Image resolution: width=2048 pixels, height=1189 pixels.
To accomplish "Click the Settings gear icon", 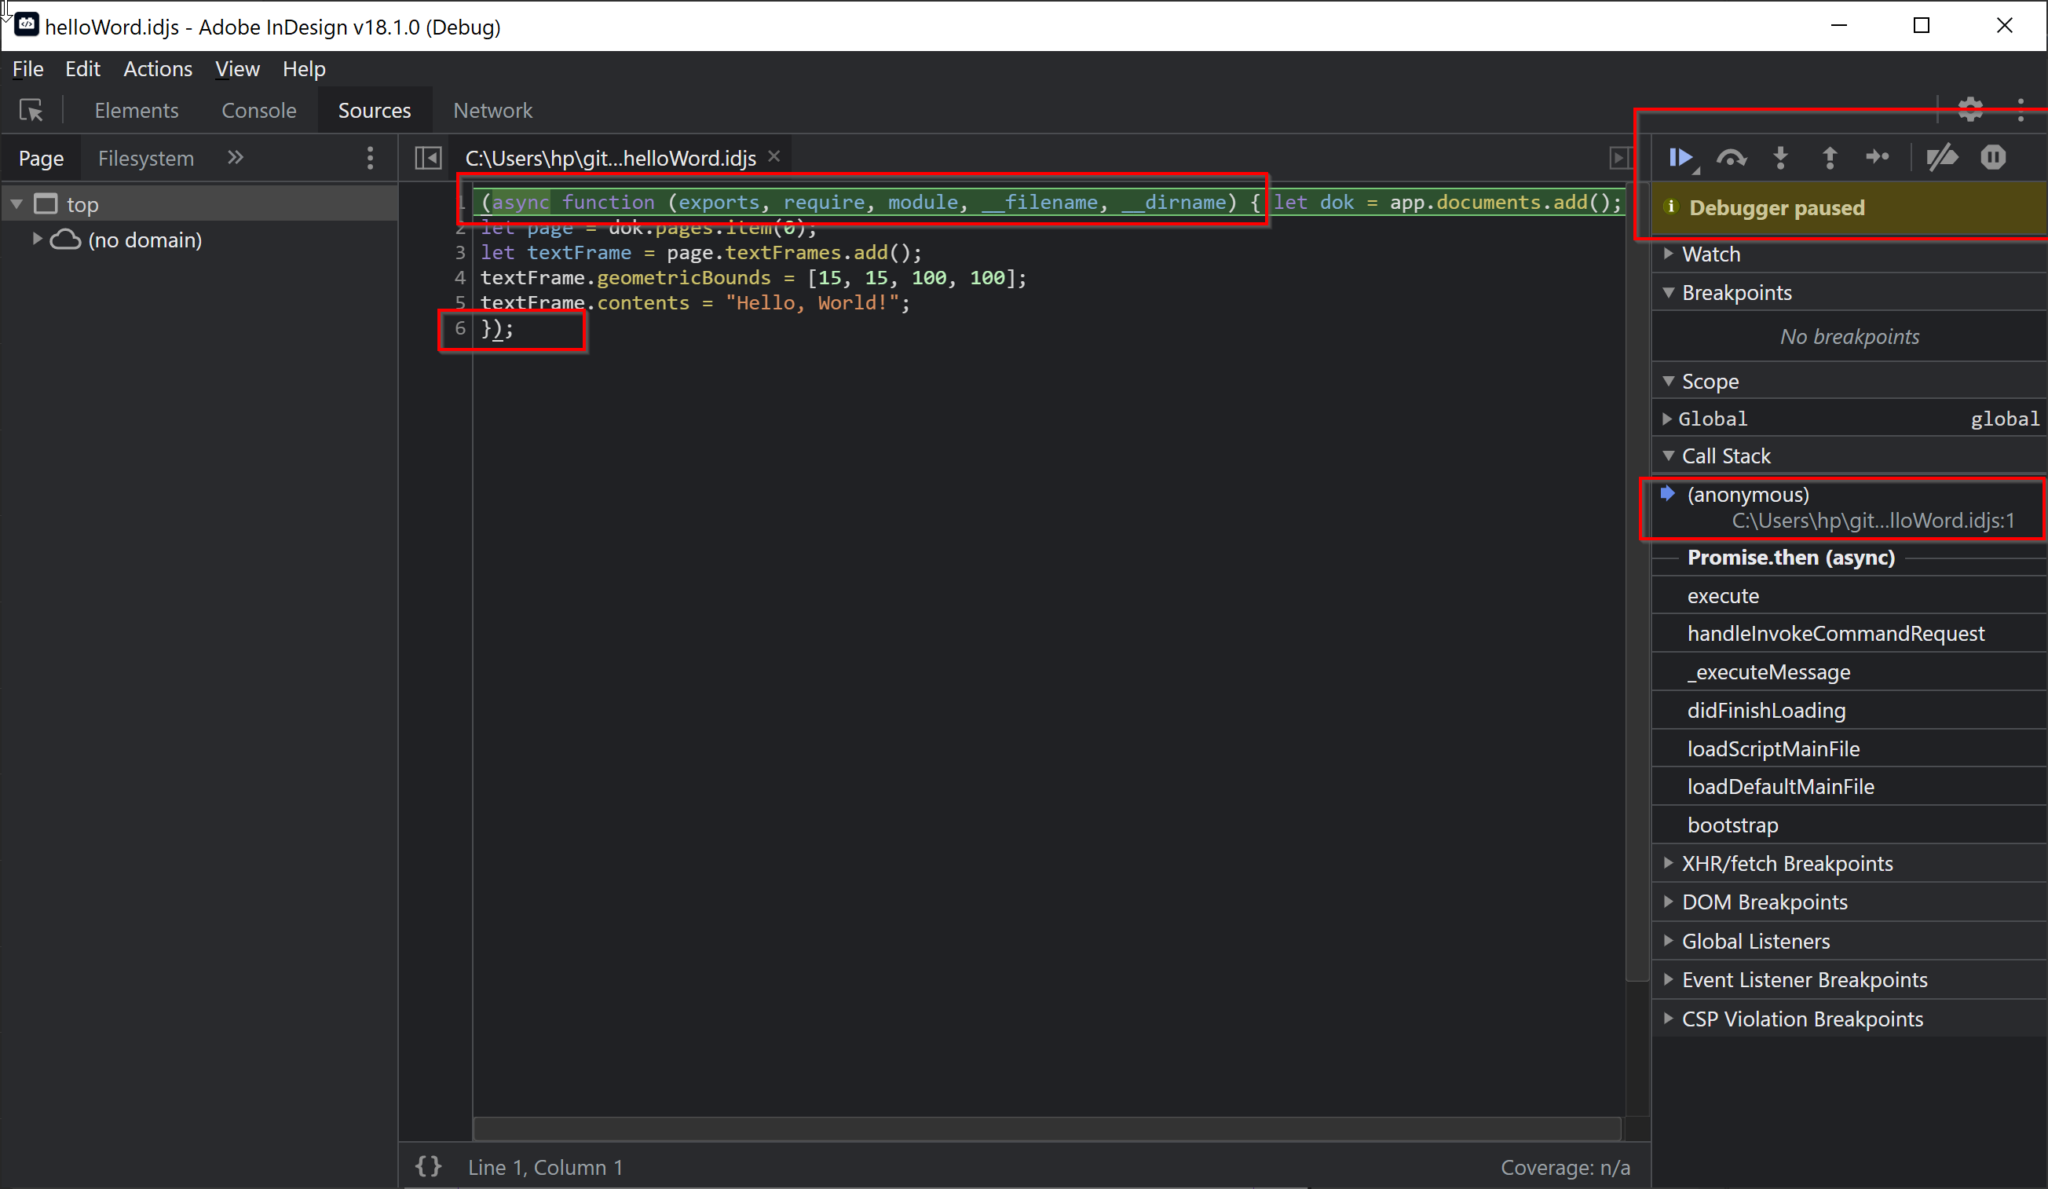I will click(x=1970, y=108).
